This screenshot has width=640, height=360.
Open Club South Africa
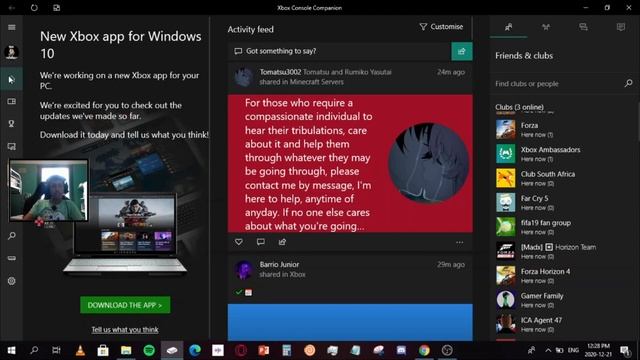563,178
